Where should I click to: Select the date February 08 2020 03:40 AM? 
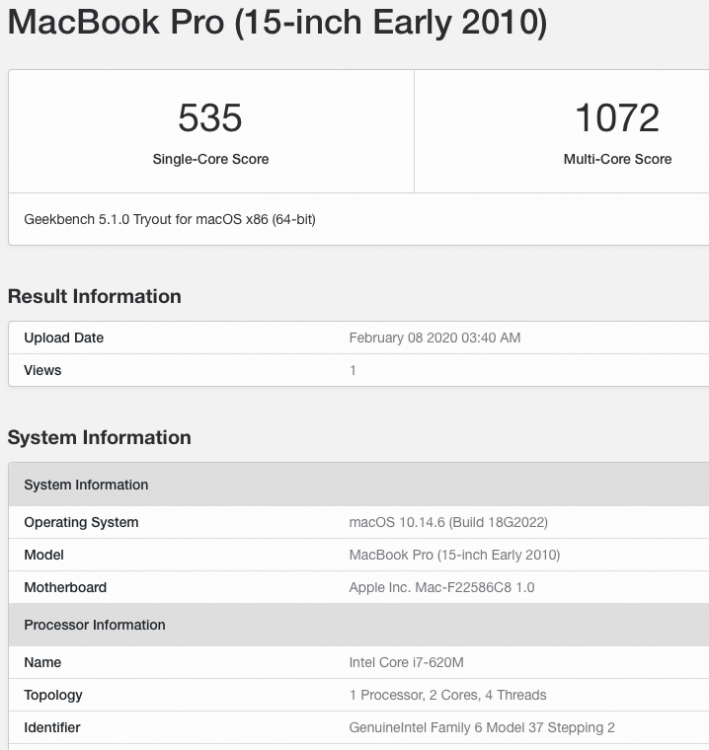434,338
